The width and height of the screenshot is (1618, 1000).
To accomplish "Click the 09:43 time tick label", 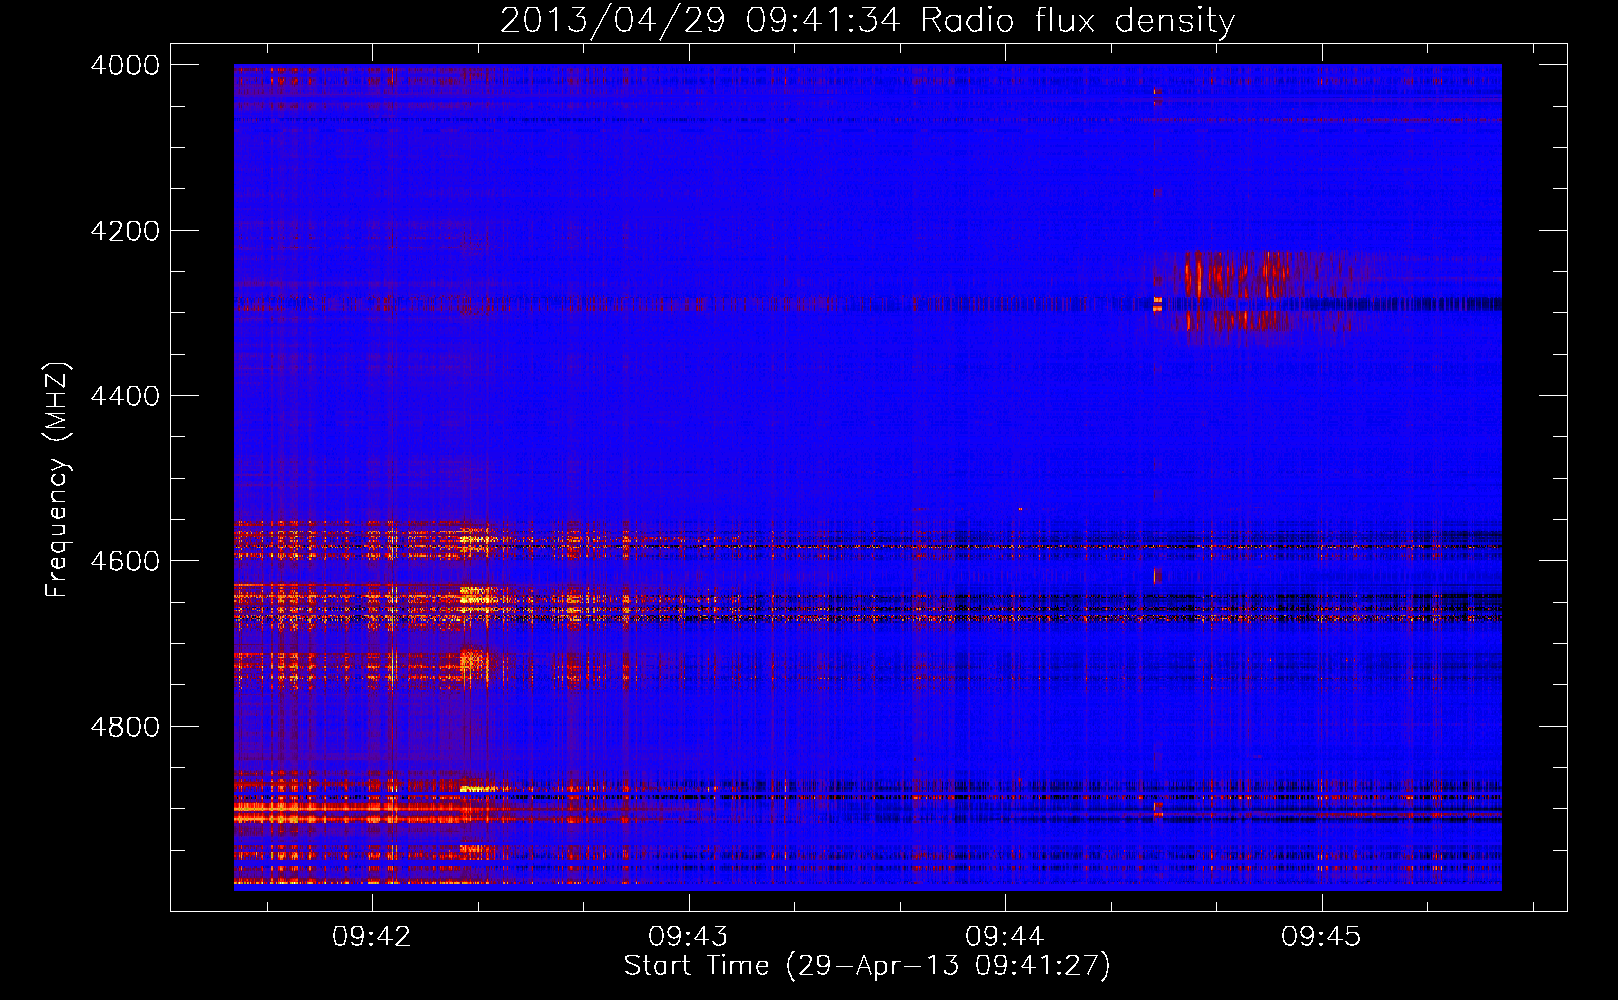I will (x=688, y=937).
